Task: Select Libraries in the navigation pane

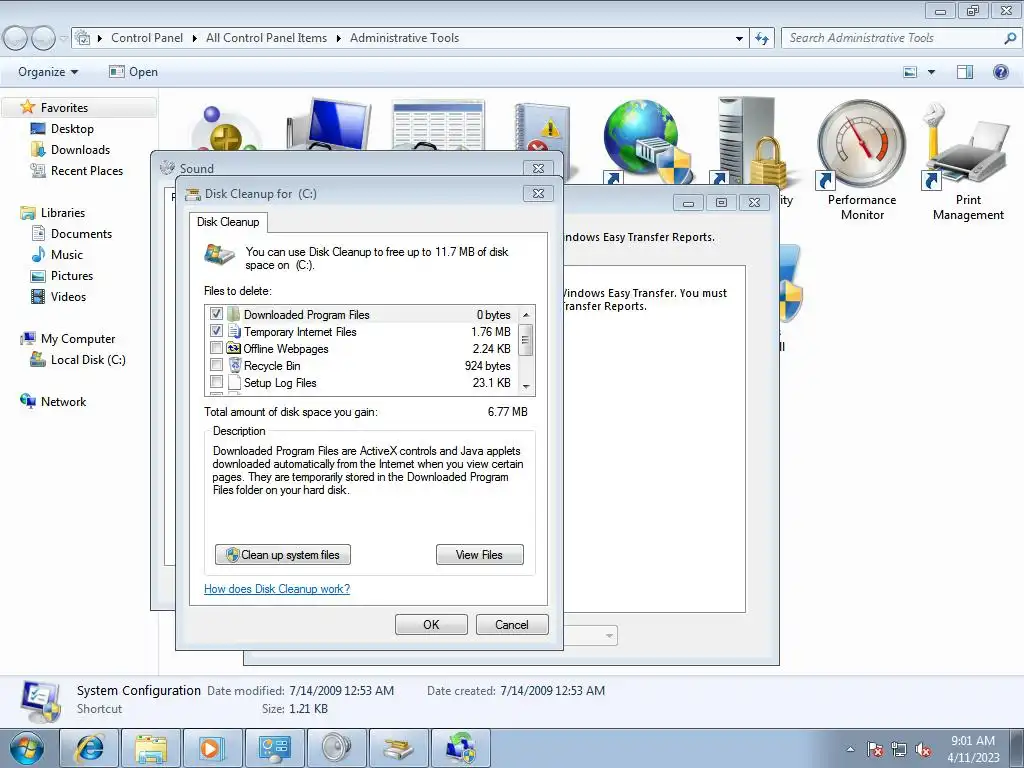Action: click(63, 212)
